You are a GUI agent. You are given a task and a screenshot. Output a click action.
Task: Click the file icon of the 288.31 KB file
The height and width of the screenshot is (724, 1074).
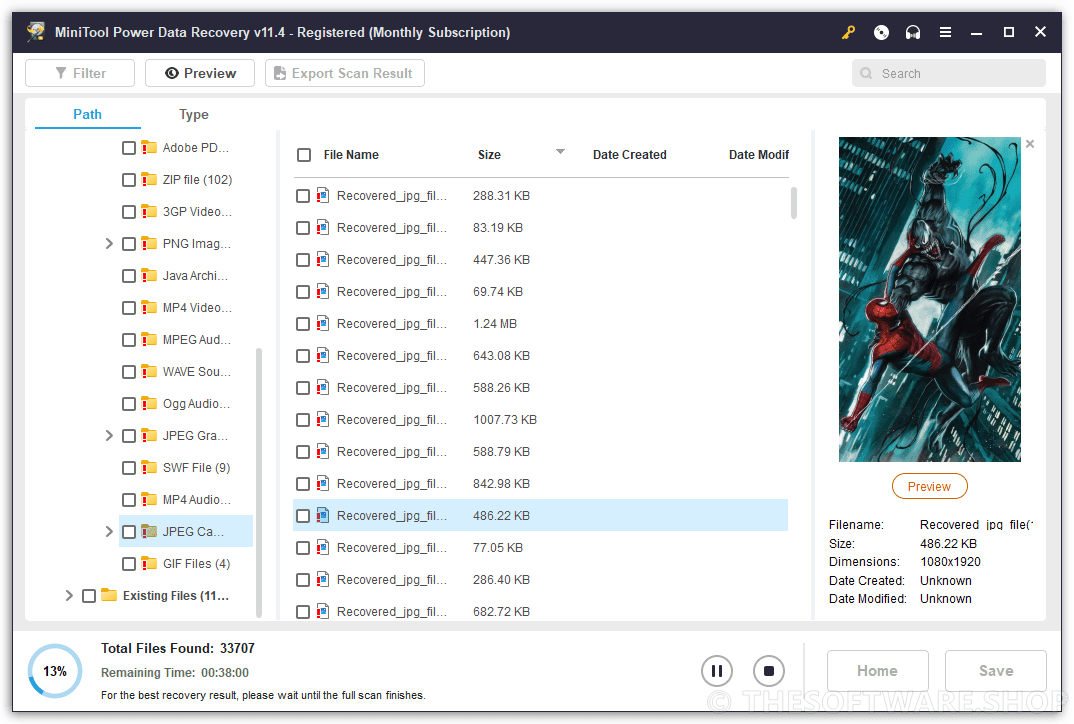323,195
